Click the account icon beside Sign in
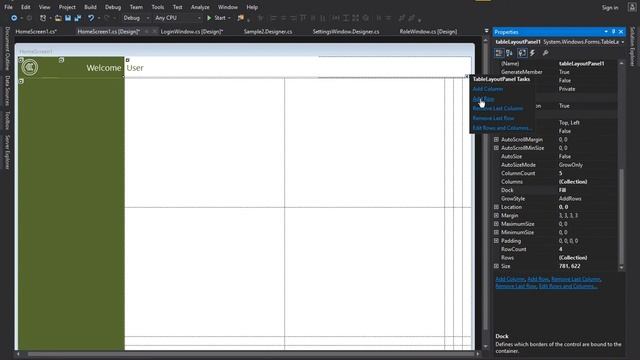Viewport: 640px width, 360px height. (632, 7)
